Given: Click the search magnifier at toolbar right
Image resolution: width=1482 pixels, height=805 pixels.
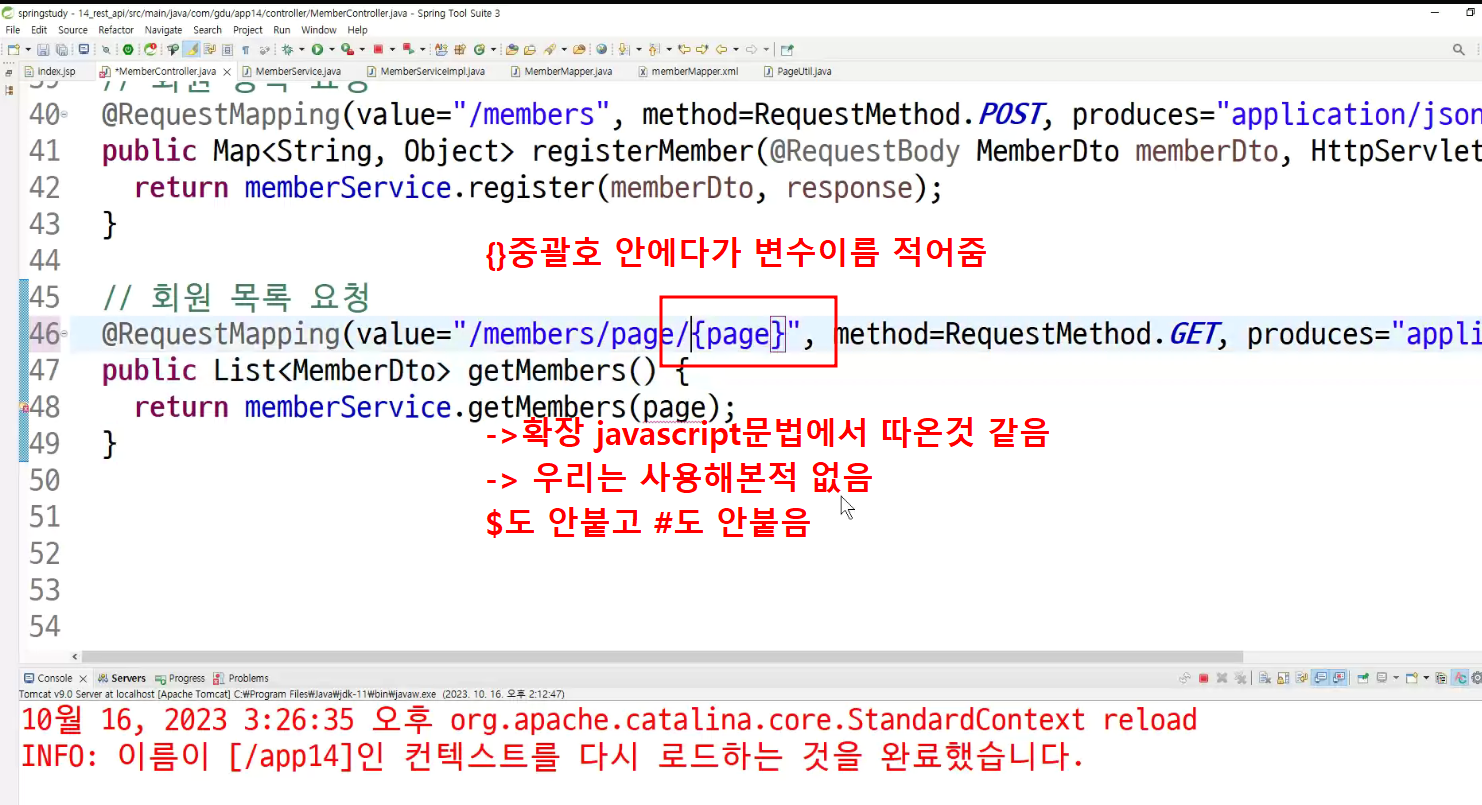Looking at the screenshot, I should 1458,49.
